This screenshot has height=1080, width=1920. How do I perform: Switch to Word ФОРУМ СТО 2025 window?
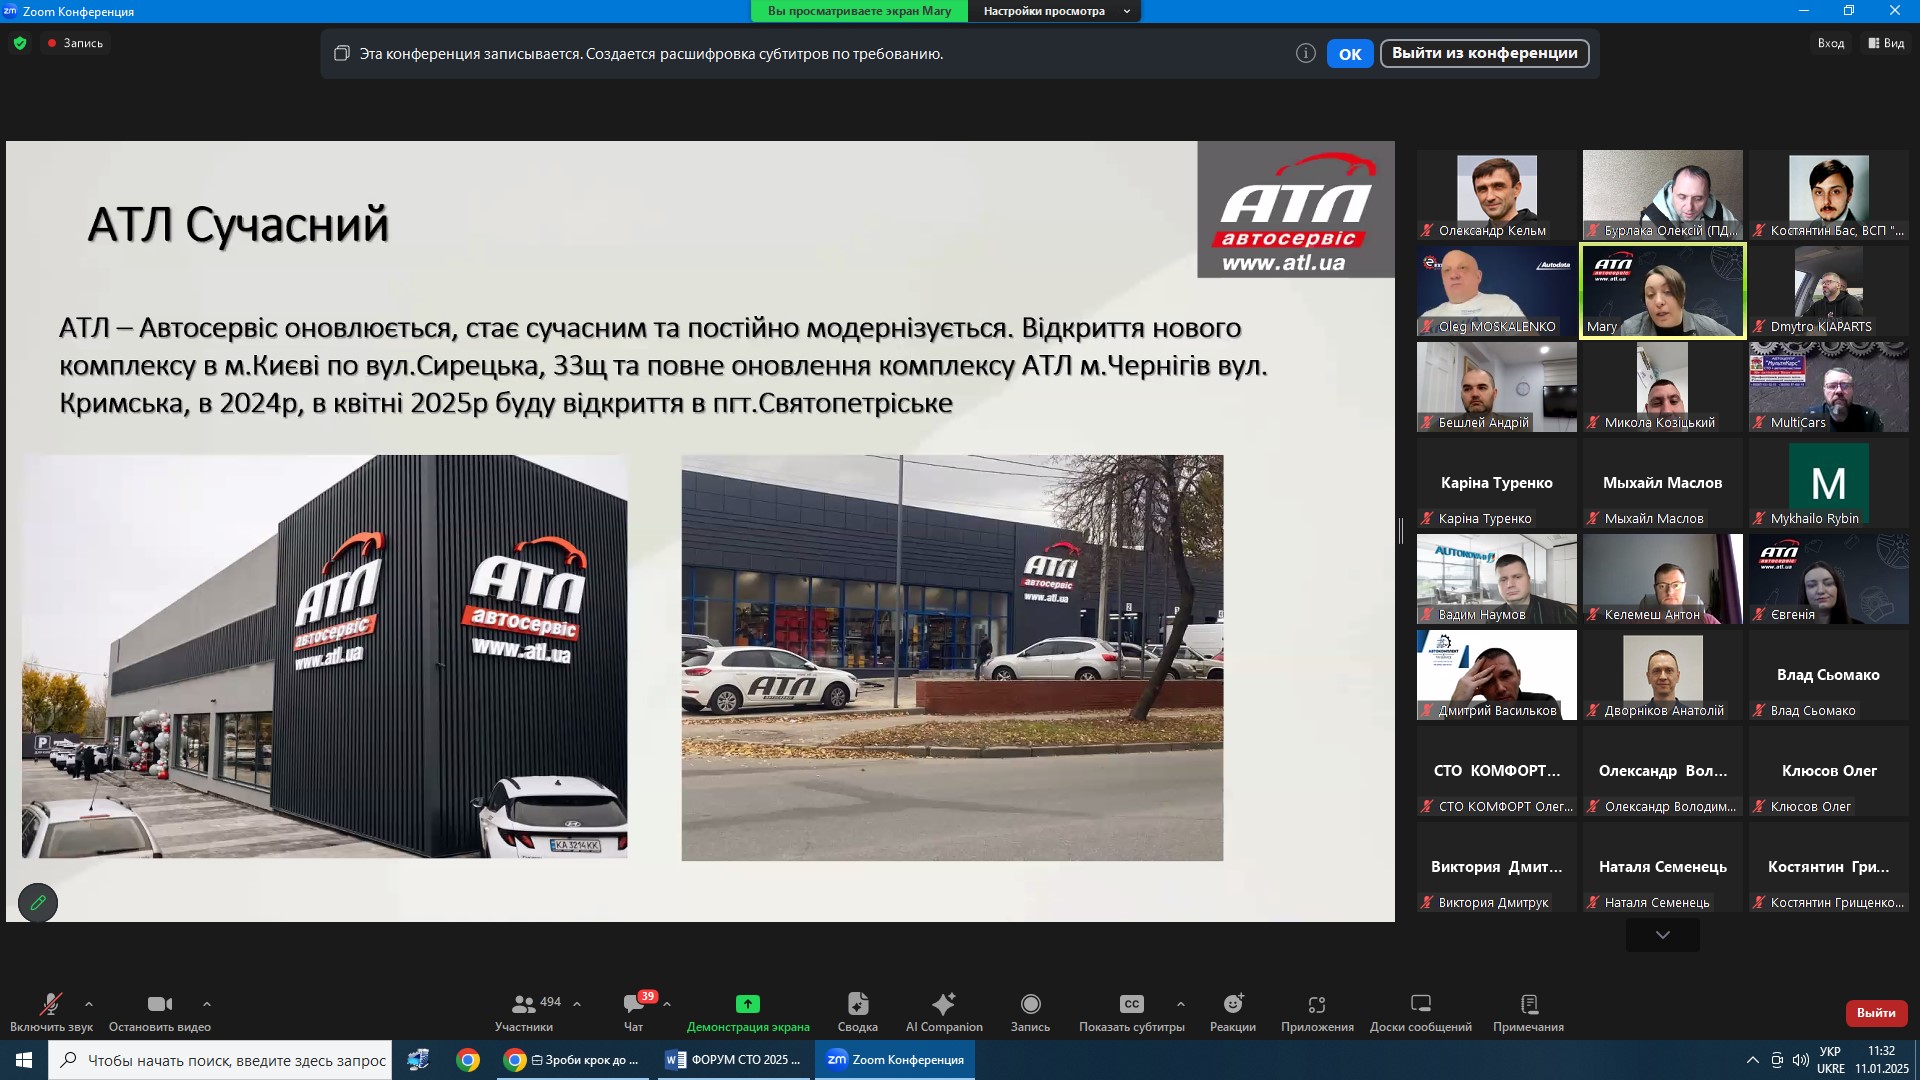pos(734,1060)
